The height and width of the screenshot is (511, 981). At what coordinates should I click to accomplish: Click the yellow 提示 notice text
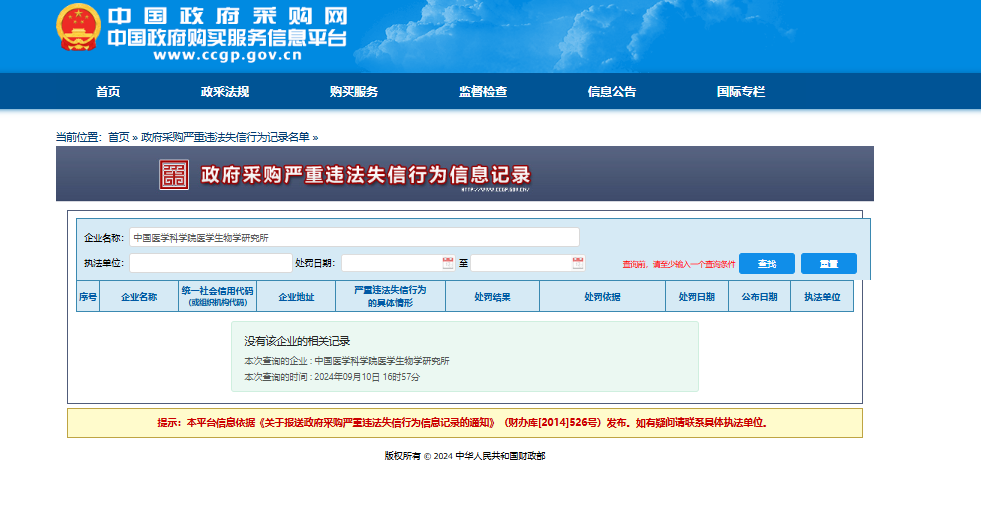[x=464, y=423]
